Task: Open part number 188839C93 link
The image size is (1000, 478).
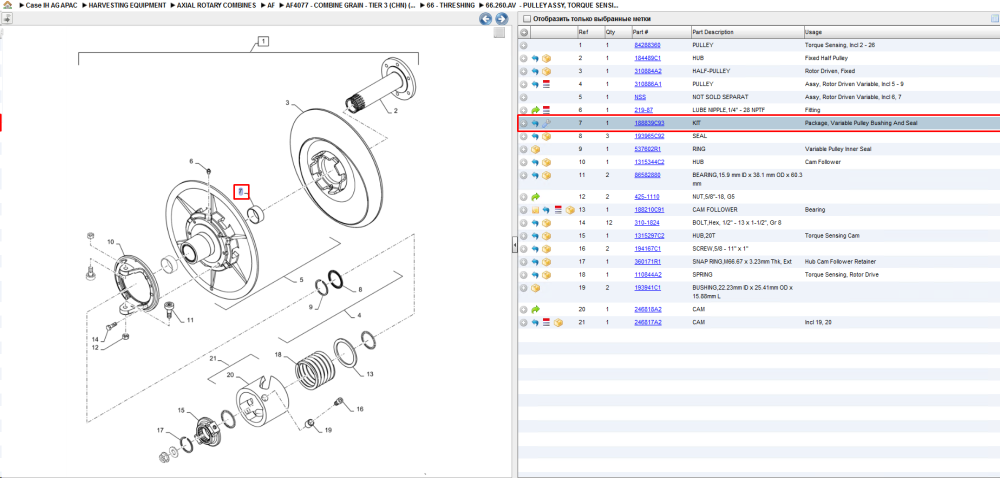Action: point(649,123)
